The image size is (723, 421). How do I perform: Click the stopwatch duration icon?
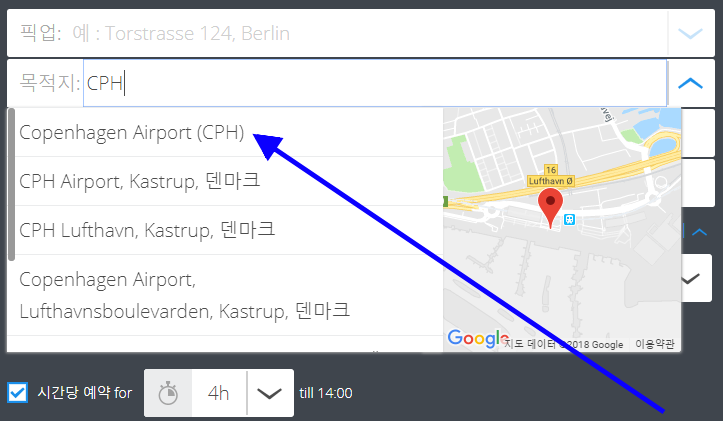pos(168,393)
